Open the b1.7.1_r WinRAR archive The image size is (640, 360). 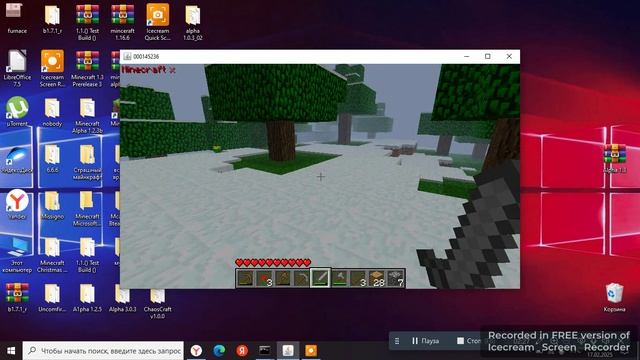[x=17, y=298]
